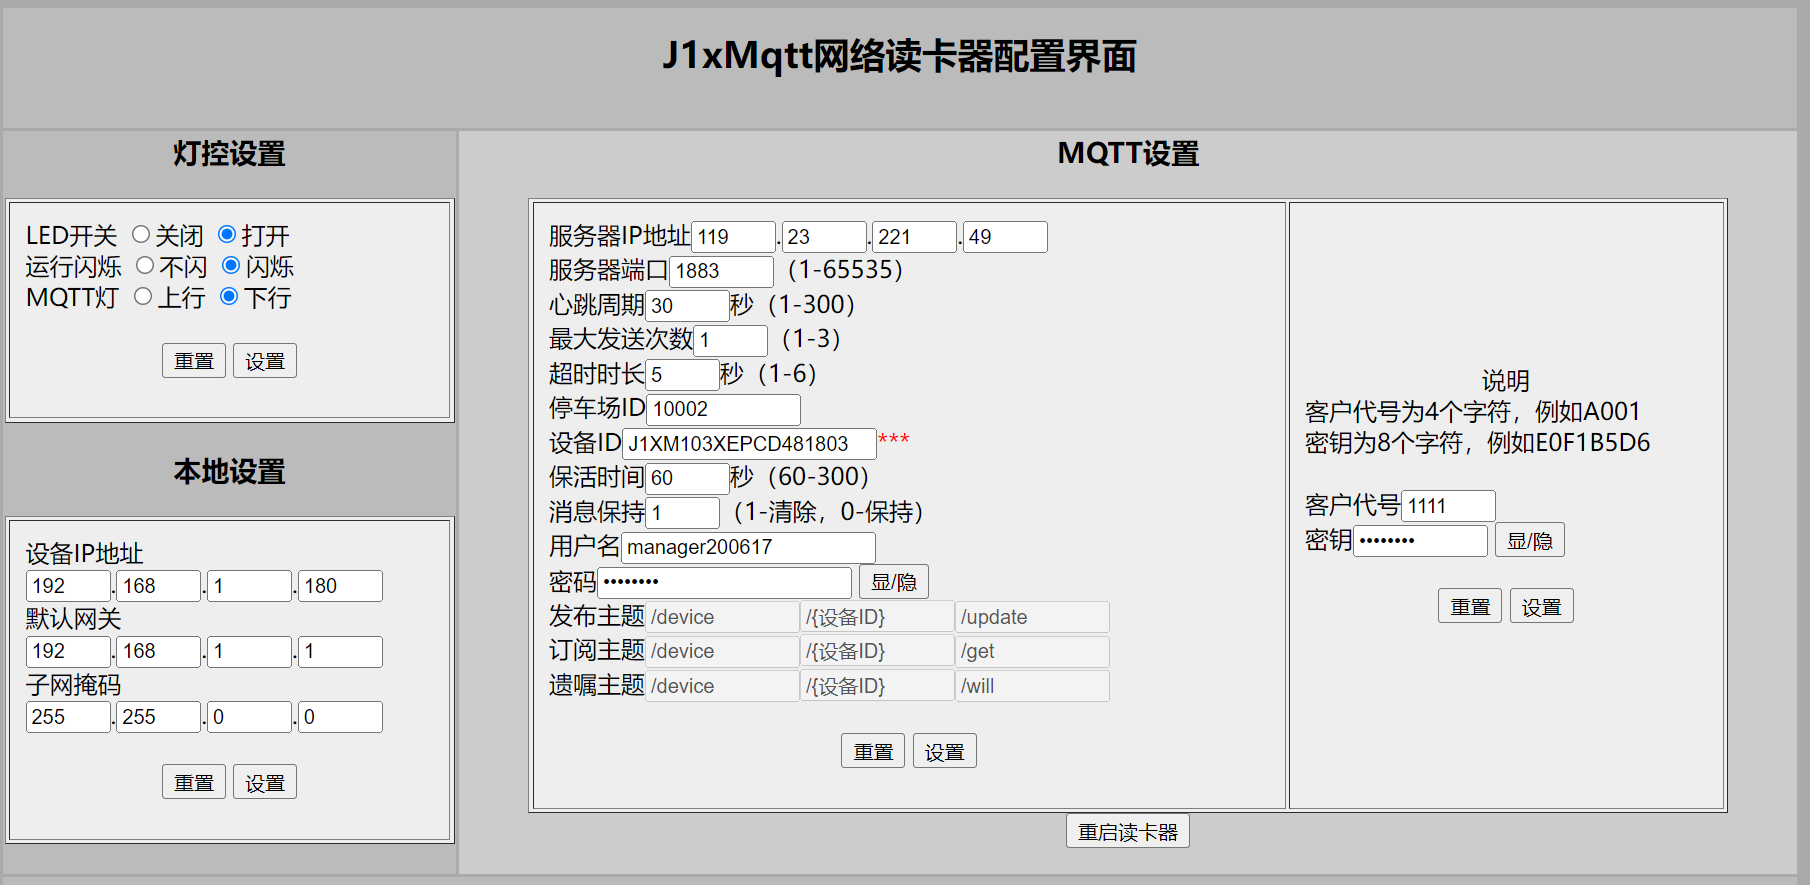1810x885 pixels.
Task: Click 设置 button under customer code section
Action: [x=1541, y=606]
